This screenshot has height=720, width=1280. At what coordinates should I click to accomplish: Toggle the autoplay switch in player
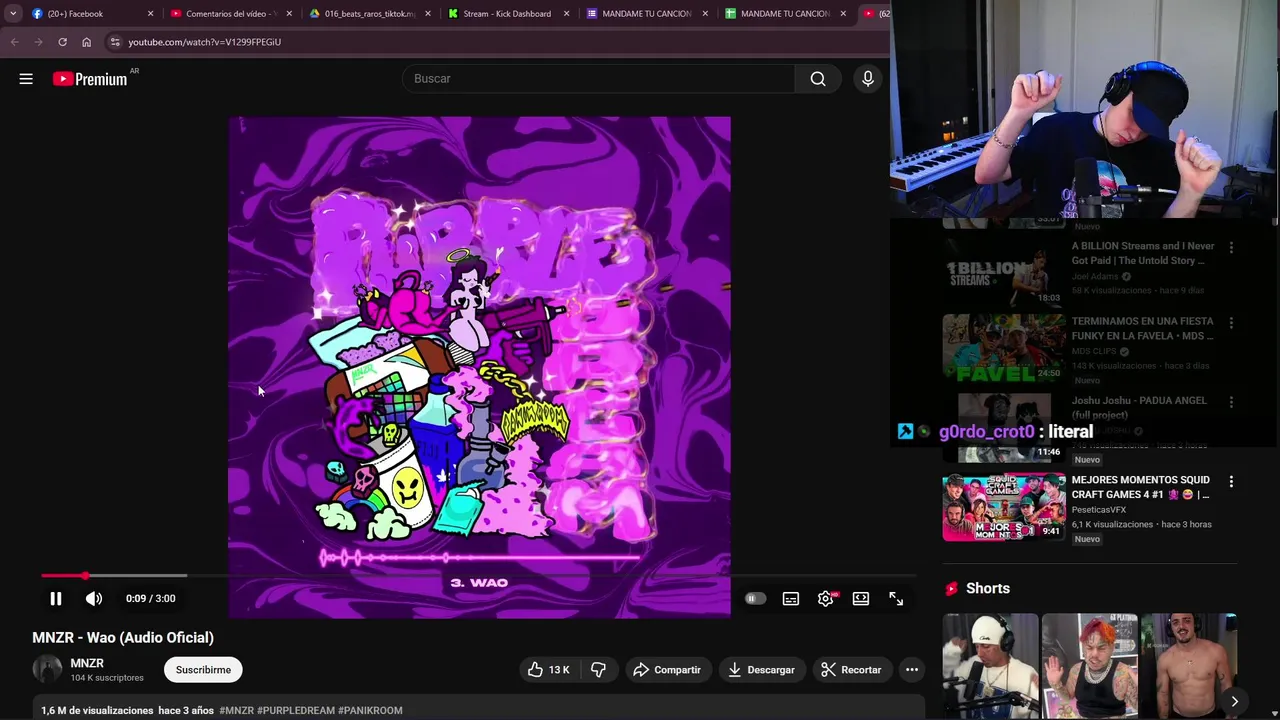coord(755,598)
